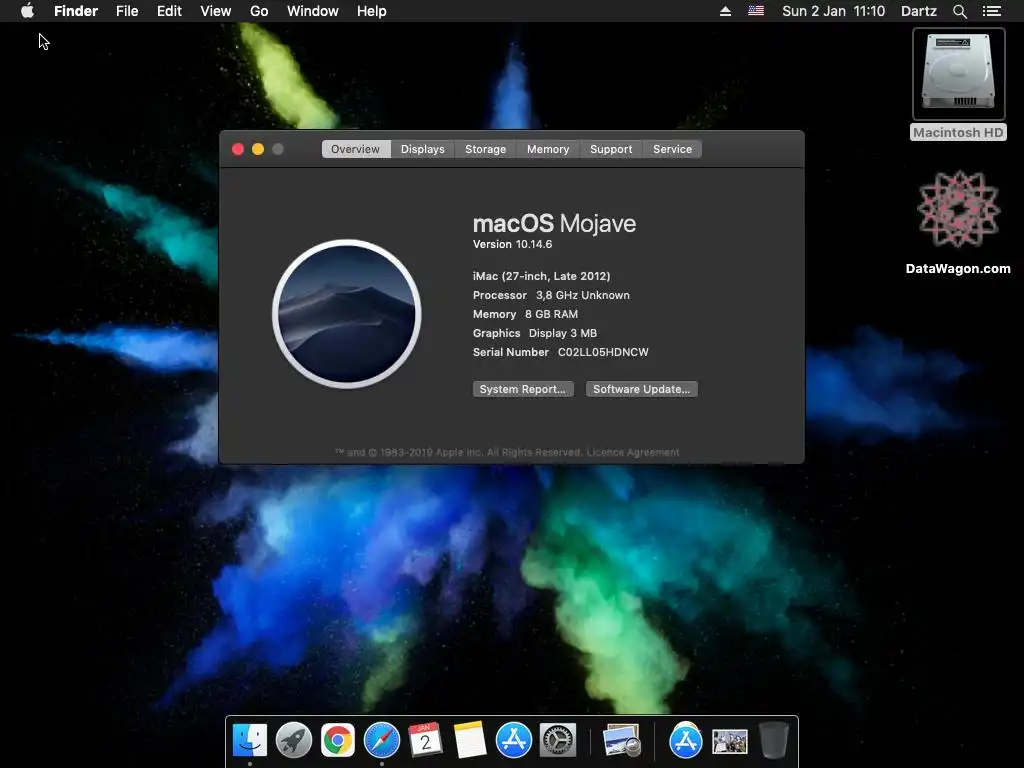1024x768 pixels.
Task: Click the Dartz user name menu
Action: tap(919, 11)
